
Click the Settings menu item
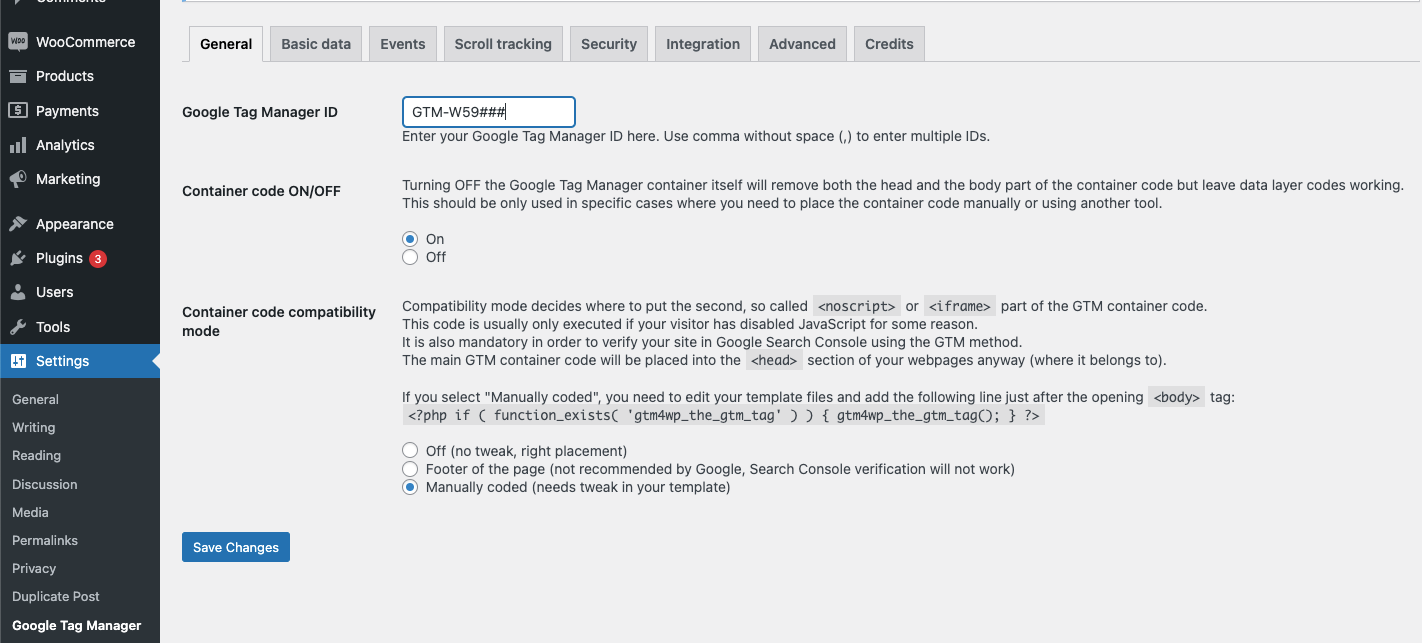click(x=80, y=361)
